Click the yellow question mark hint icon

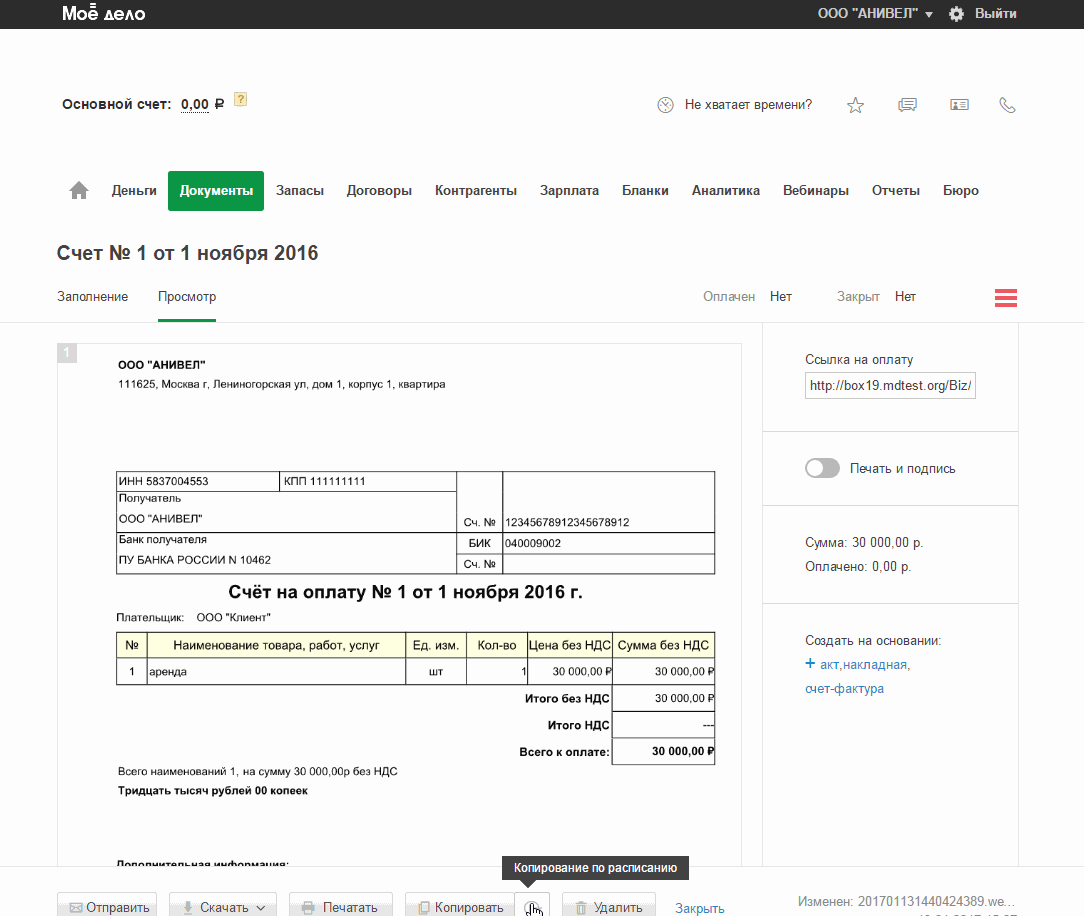click(240, 100)
